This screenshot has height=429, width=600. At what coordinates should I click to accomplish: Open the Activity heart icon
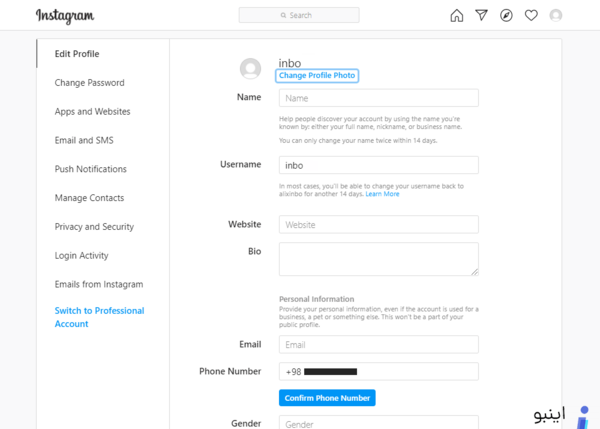point(531,15)
